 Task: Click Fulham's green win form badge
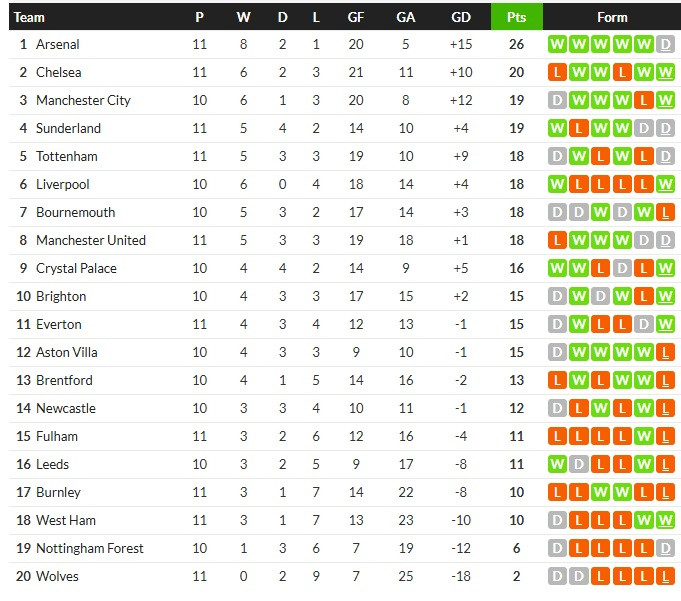(646, 436)
